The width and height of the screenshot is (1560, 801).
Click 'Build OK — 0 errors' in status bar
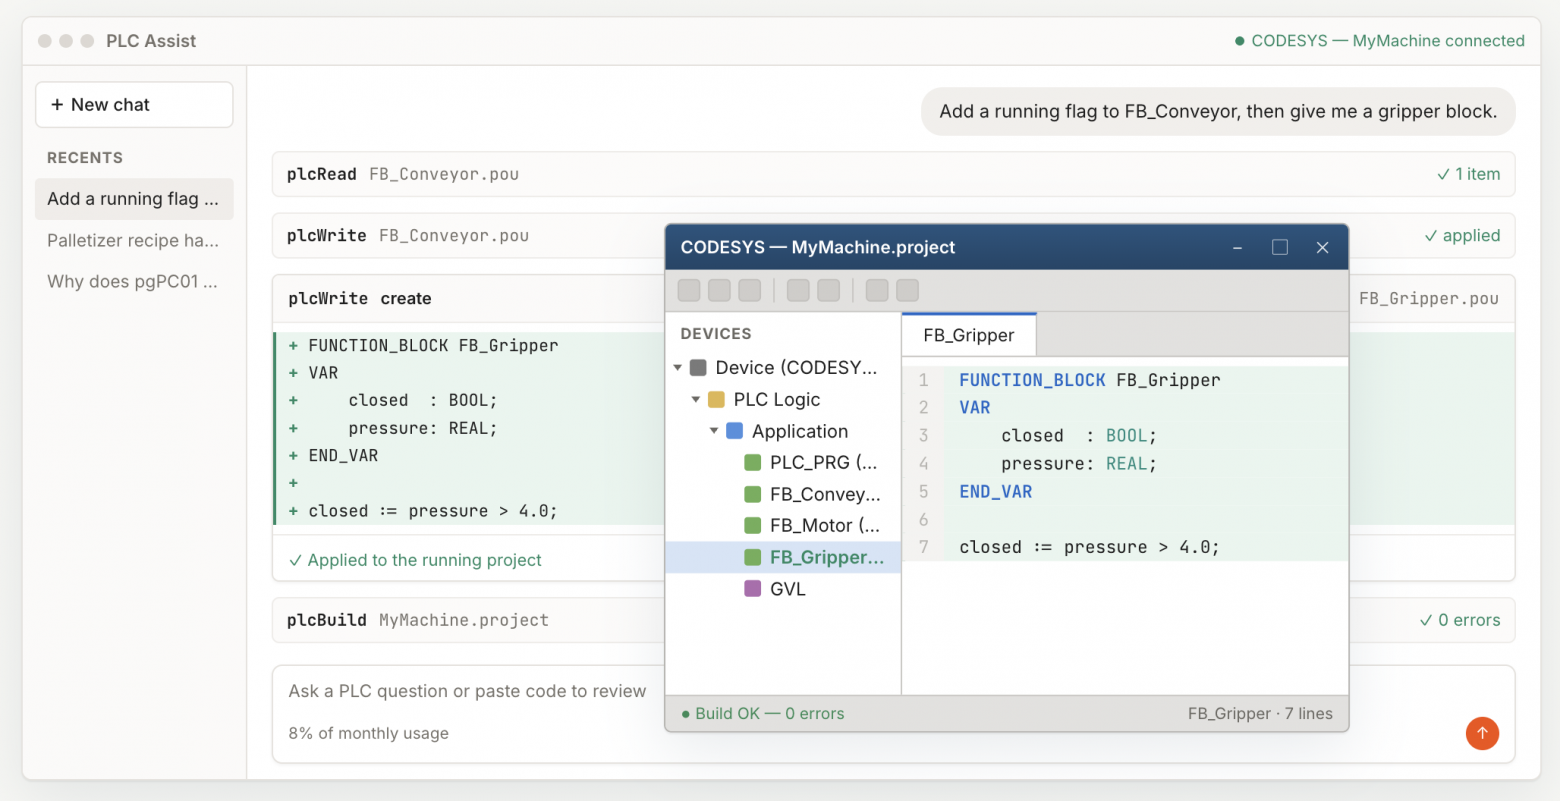coord(762,713)
